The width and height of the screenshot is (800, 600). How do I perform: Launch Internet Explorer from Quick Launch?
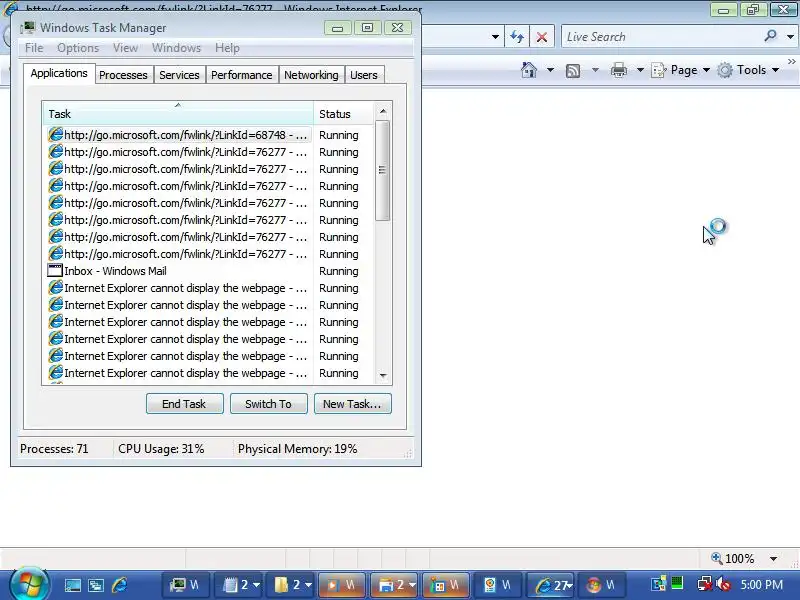pyautogui.click(x=119, y=585)
